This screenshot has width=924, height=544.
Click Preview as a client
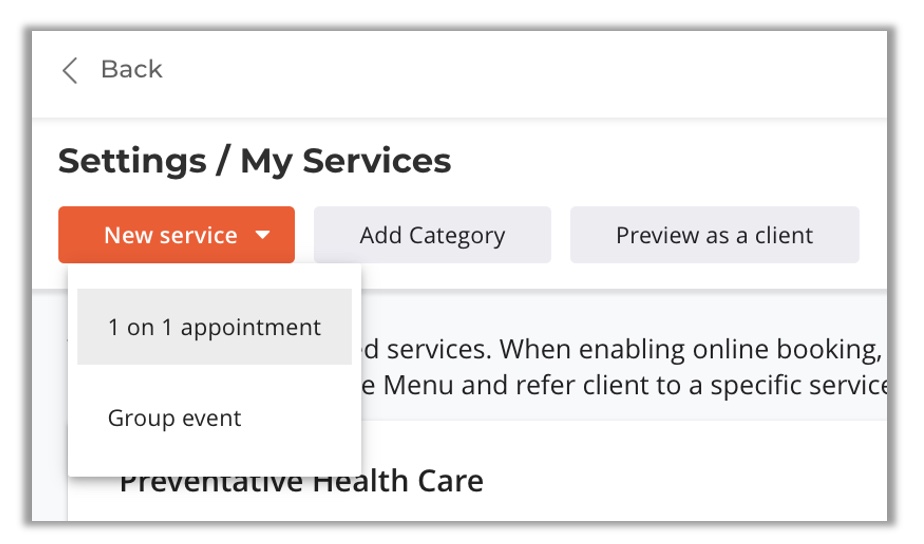tap(714, 235)
